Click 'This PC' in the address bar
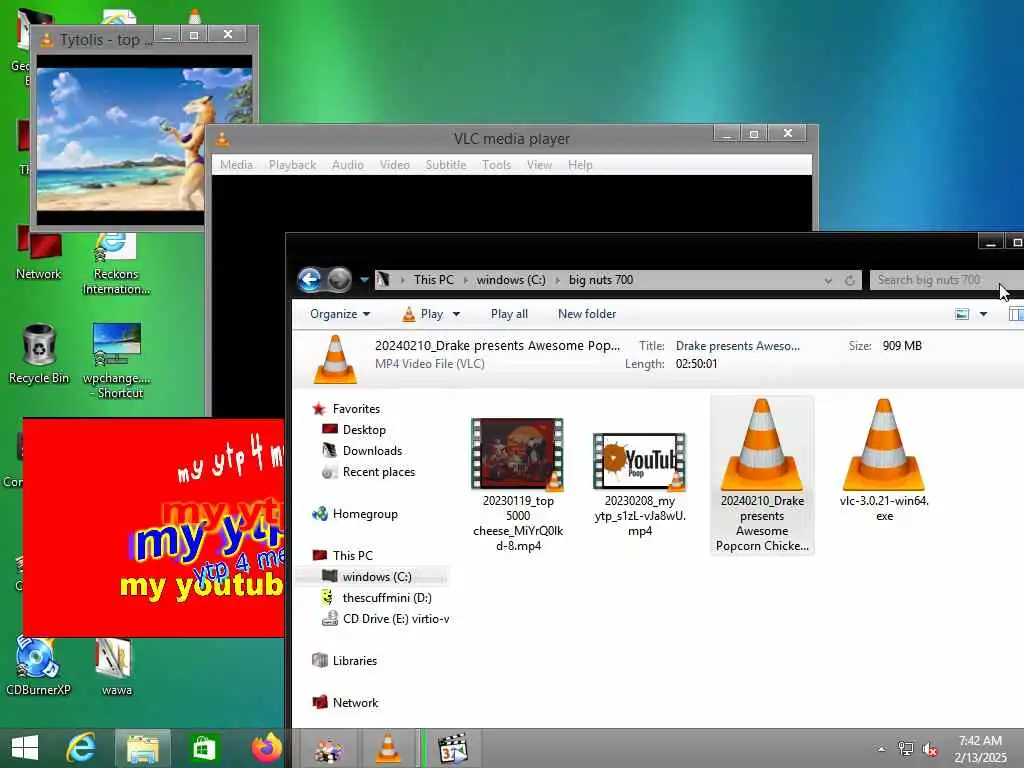The width and height of the screenshot is (1024, 768). tap(434, 280)
